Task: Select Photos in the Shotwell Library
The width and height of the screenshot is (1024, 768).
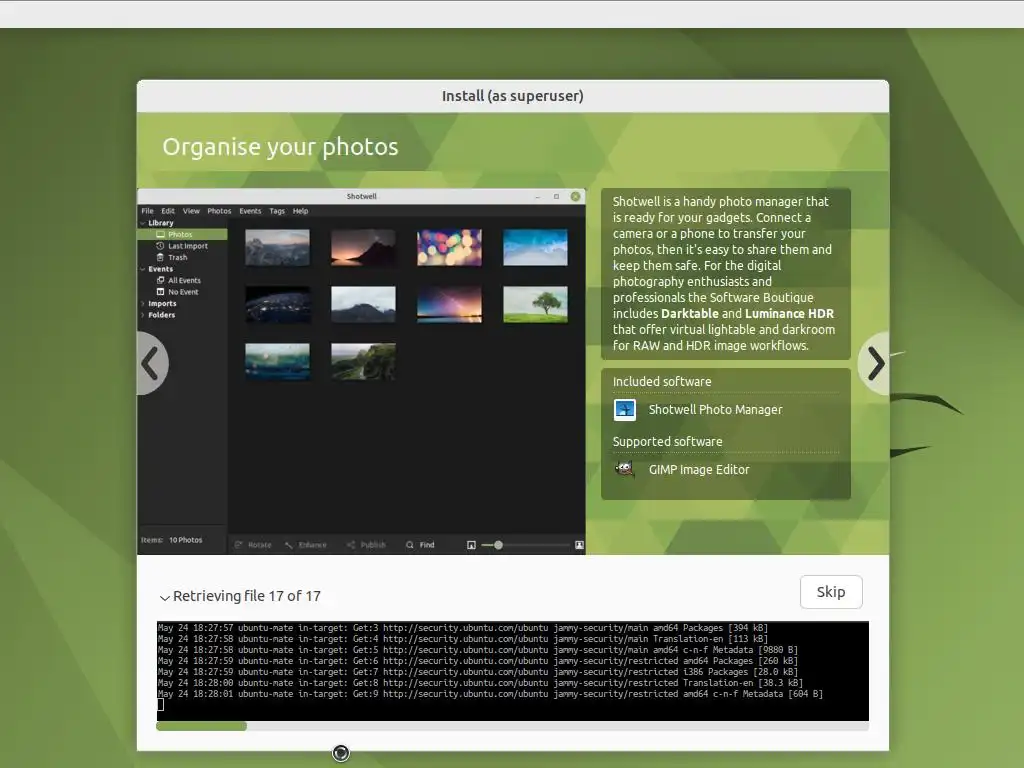Action: point(182,234)
